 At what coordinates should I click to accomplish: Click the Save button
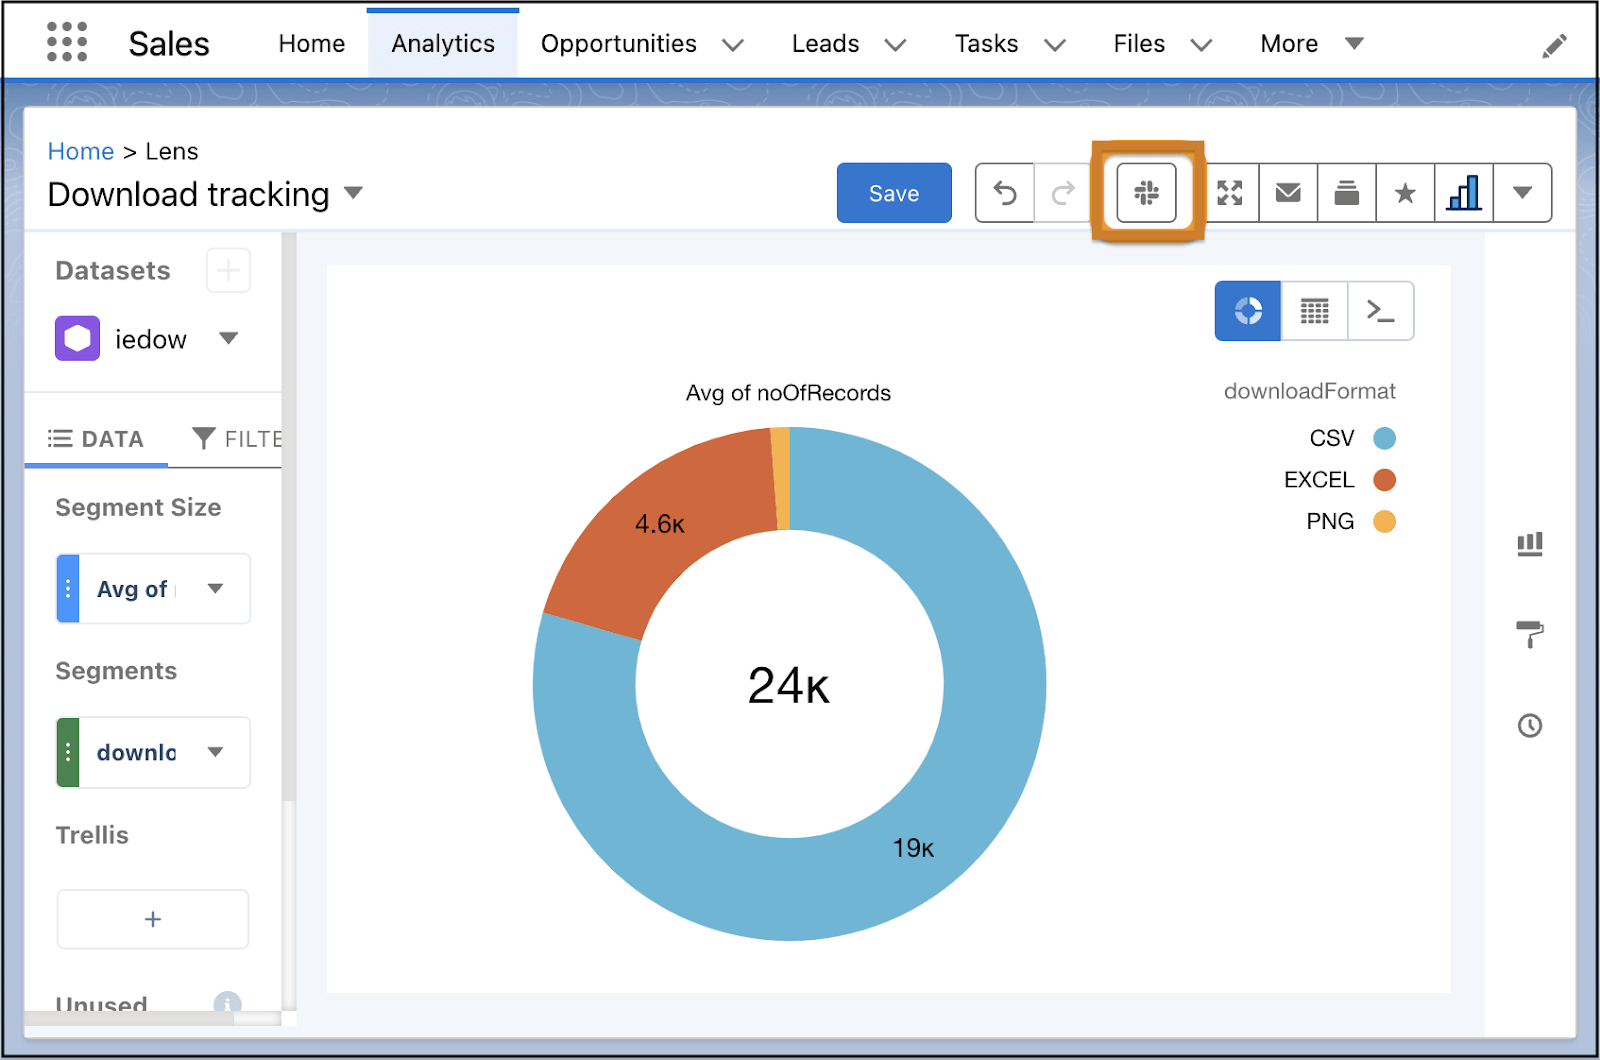(893, 192)
